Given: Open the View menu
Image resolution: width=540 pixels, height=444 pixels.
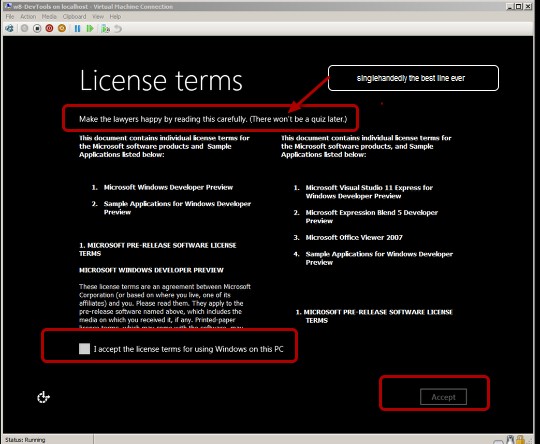Looking at the screenshot, I should (98, 17).
